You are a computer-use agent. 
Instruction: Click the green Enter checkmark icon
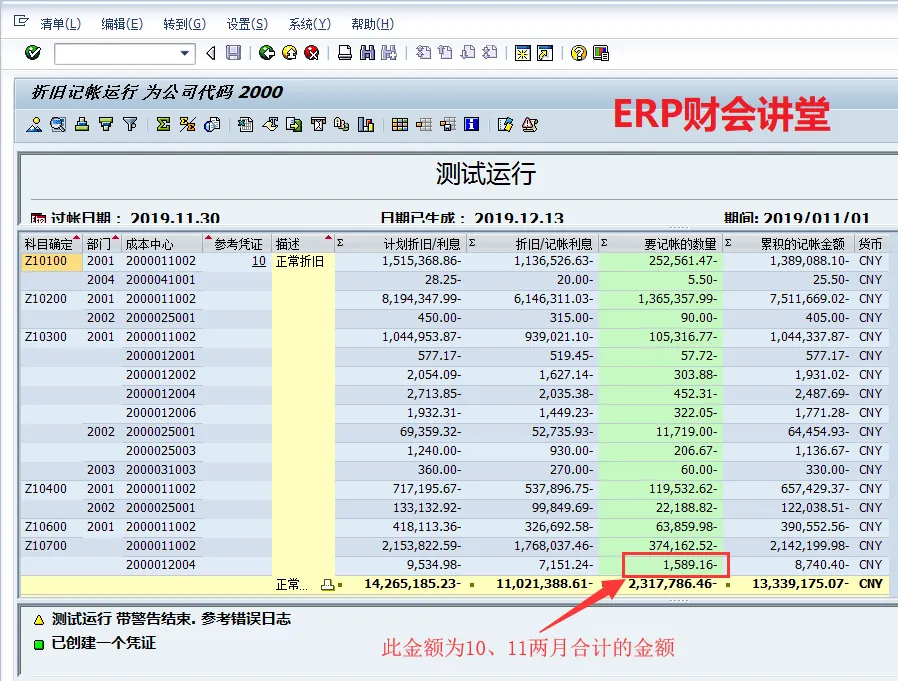(x=33, y=53)
